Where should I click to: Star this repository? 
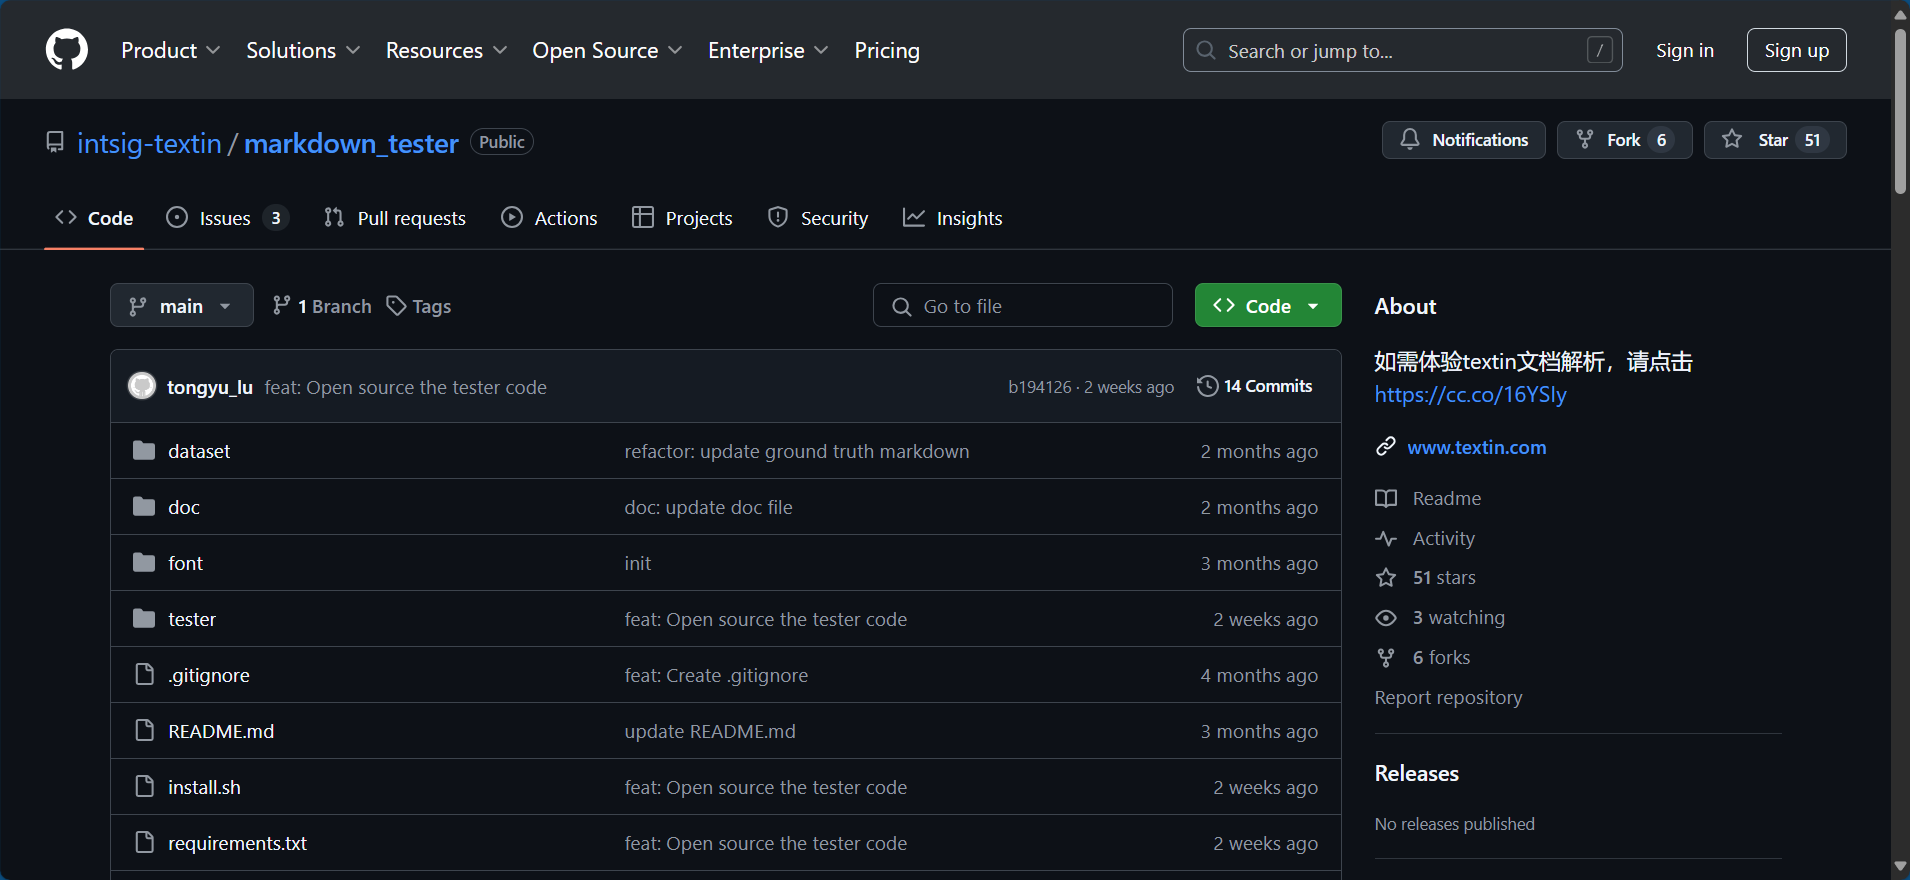coord(1774,140)
